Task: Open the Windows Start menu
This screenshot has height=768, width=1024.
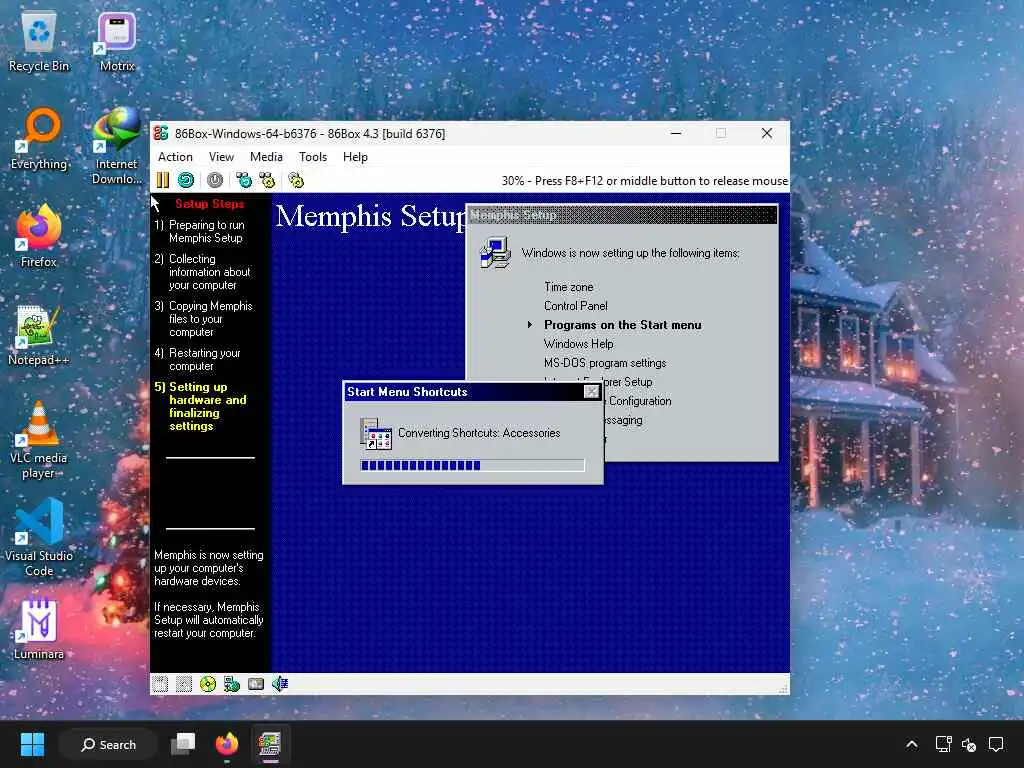Action: 32,744
